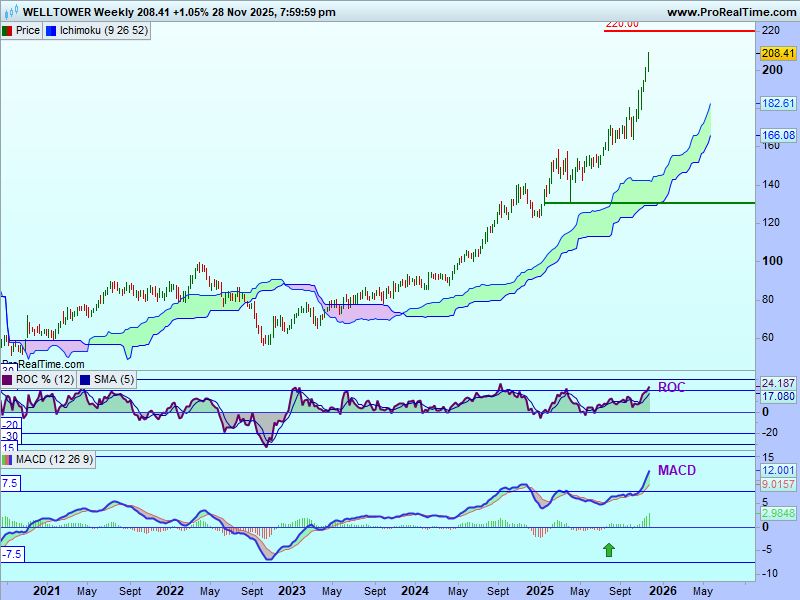Click the red-green Price legend swatch

click(x=7, y=31)
